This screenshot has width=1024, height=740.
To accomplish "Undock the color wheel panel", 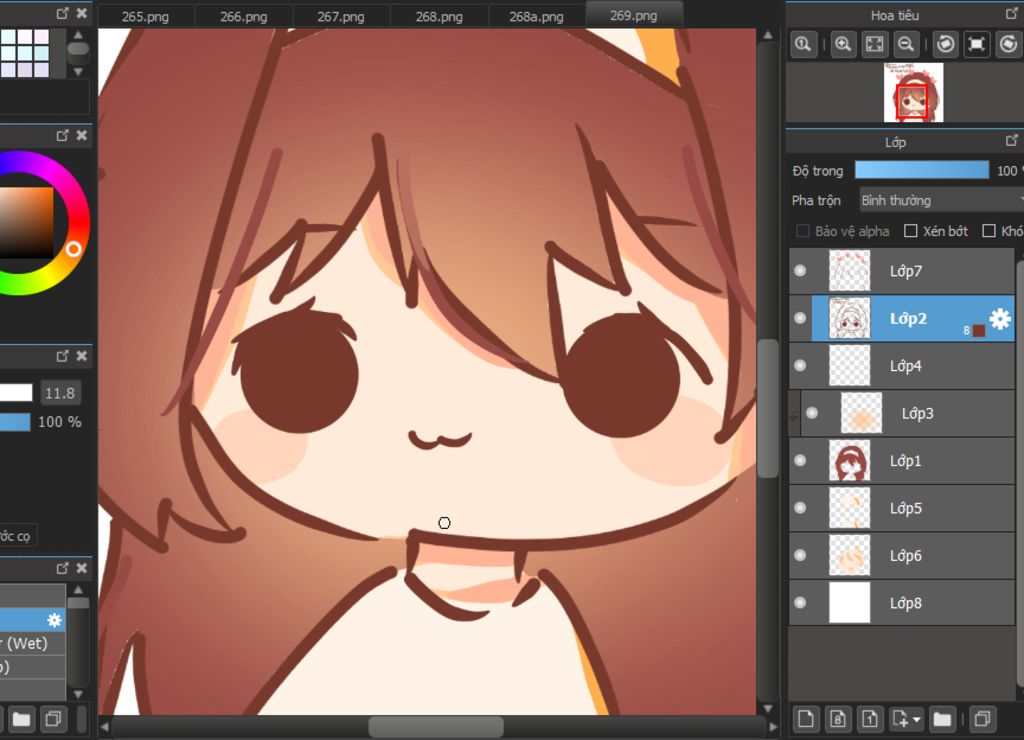I will pos(62,135).
